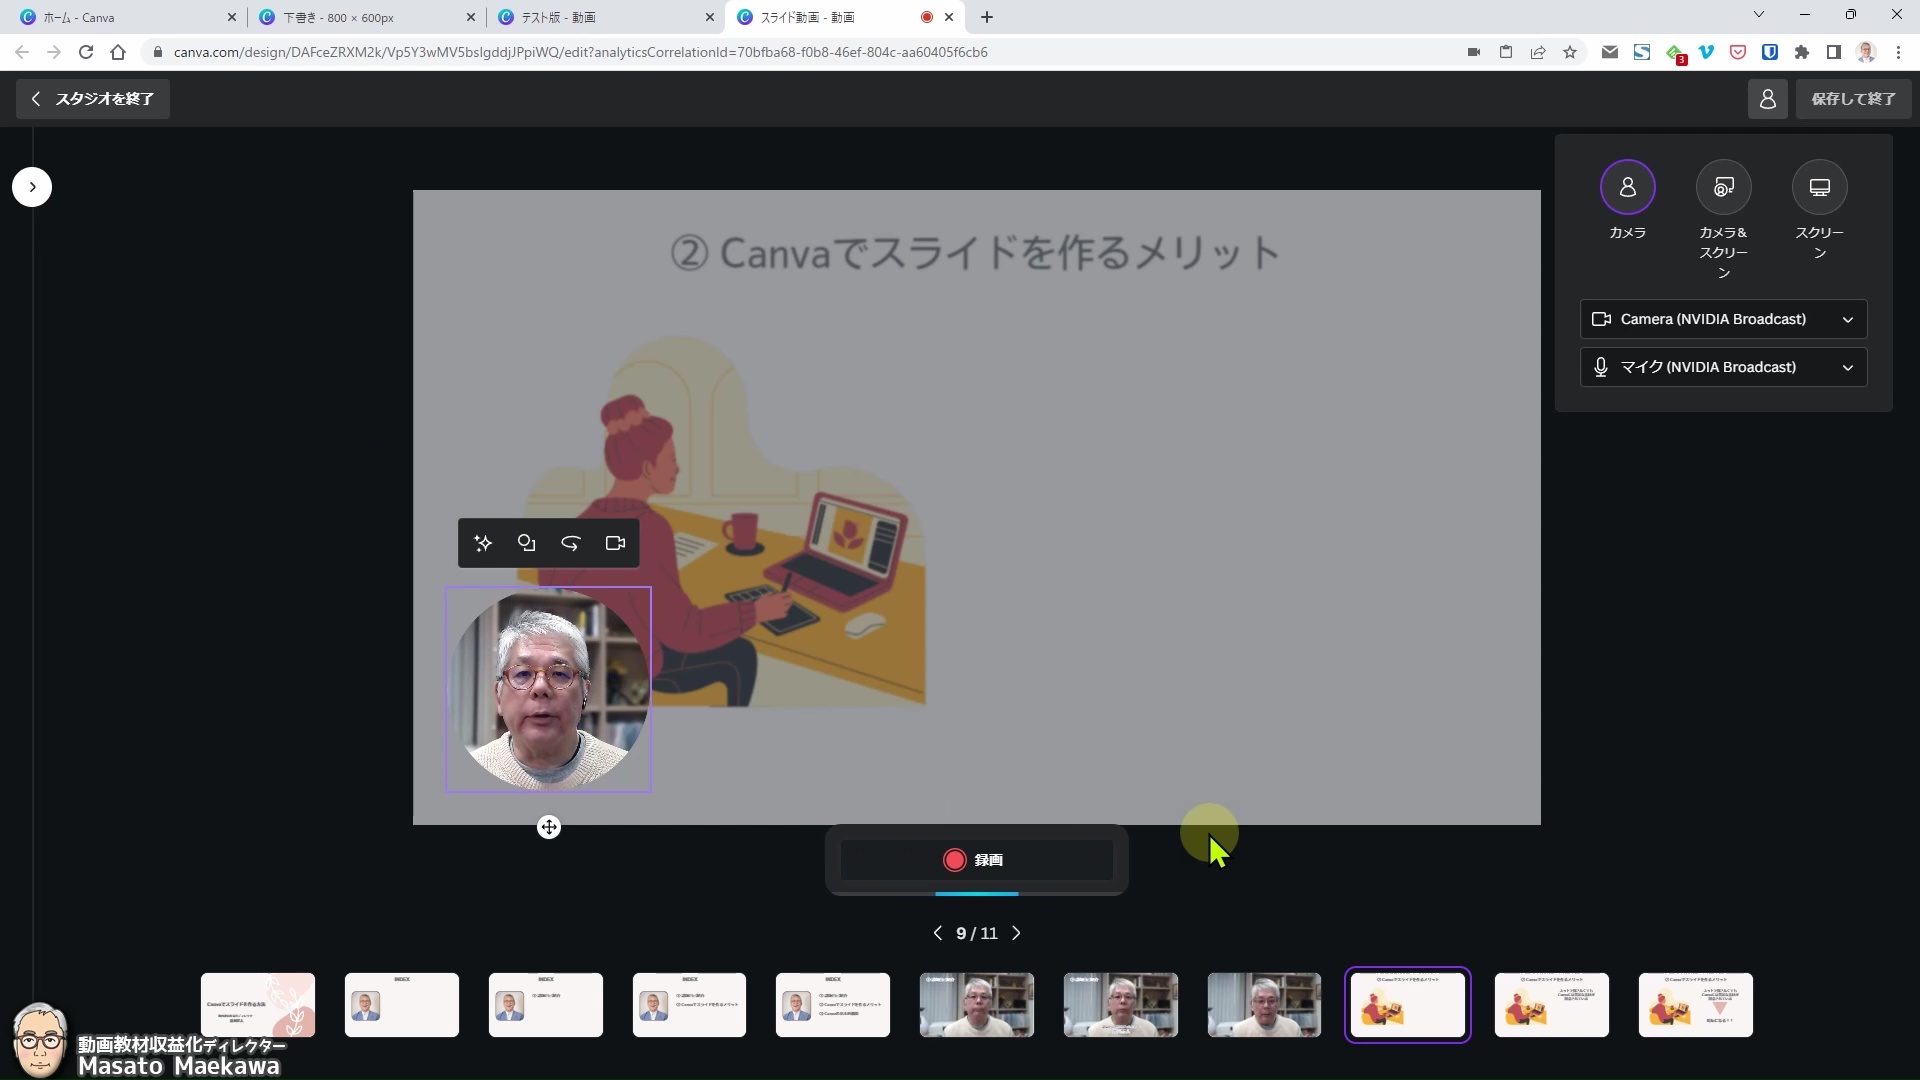This screenshot has height=1080, width=1920.
Task: Click the Bitwarden shield extension icon
Action: pos(1770,52)
